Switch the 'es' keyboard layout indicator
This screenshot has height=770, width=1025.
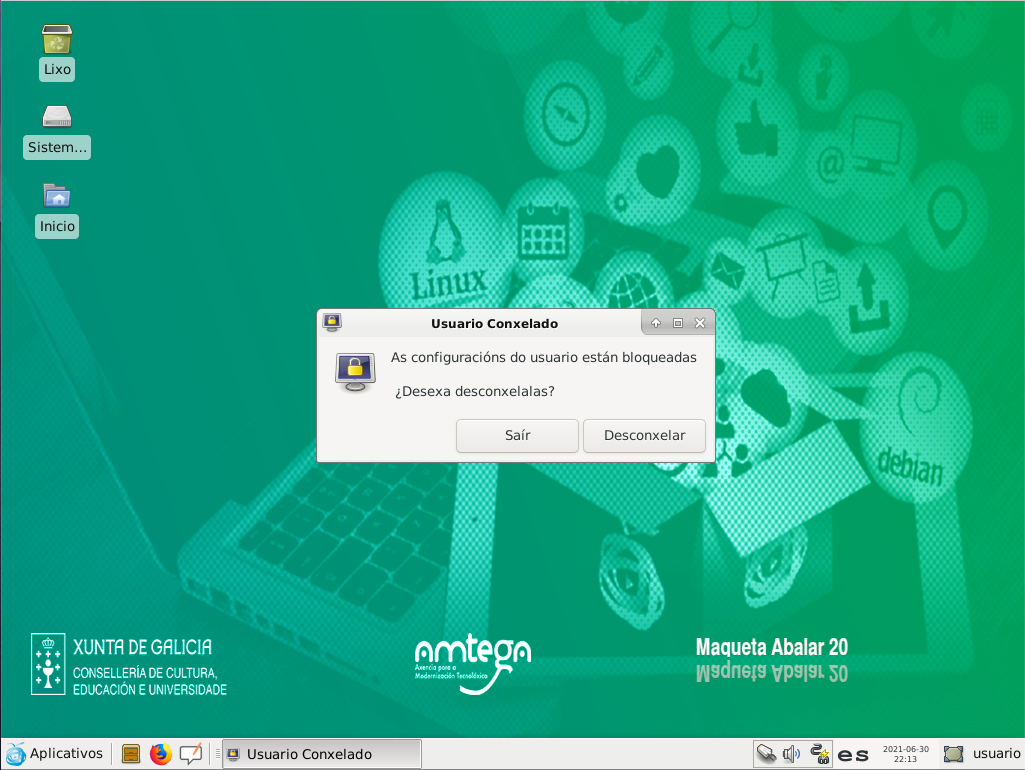(853, 755)
